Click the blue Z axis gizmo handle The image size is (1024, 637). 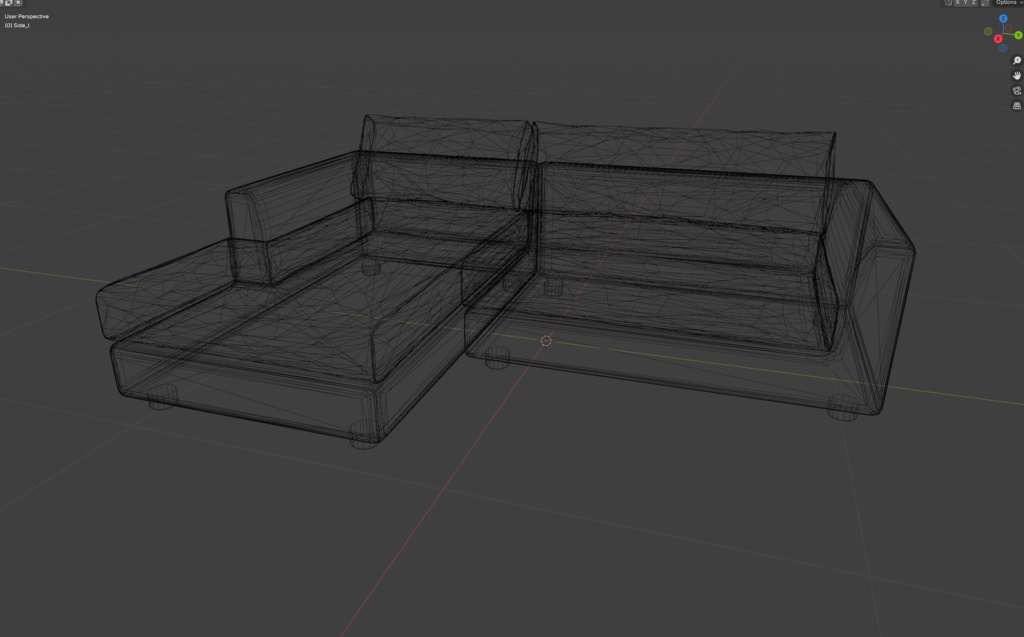(x=1003, y=18)
